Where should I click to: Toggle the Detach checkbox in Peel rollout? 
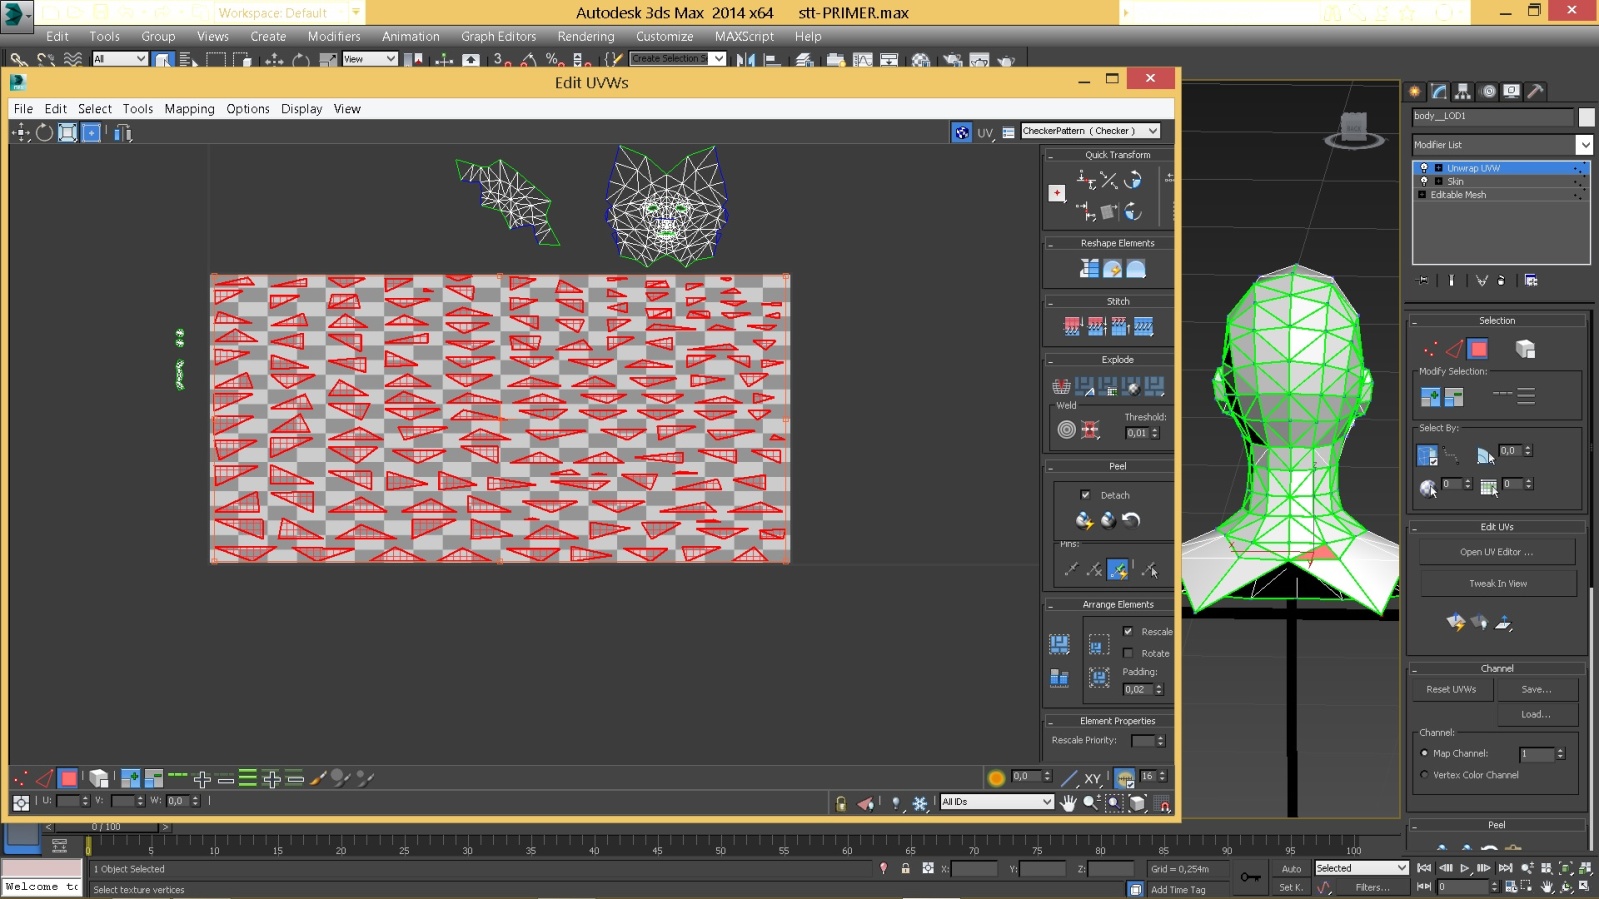(x=1085, y=495)
